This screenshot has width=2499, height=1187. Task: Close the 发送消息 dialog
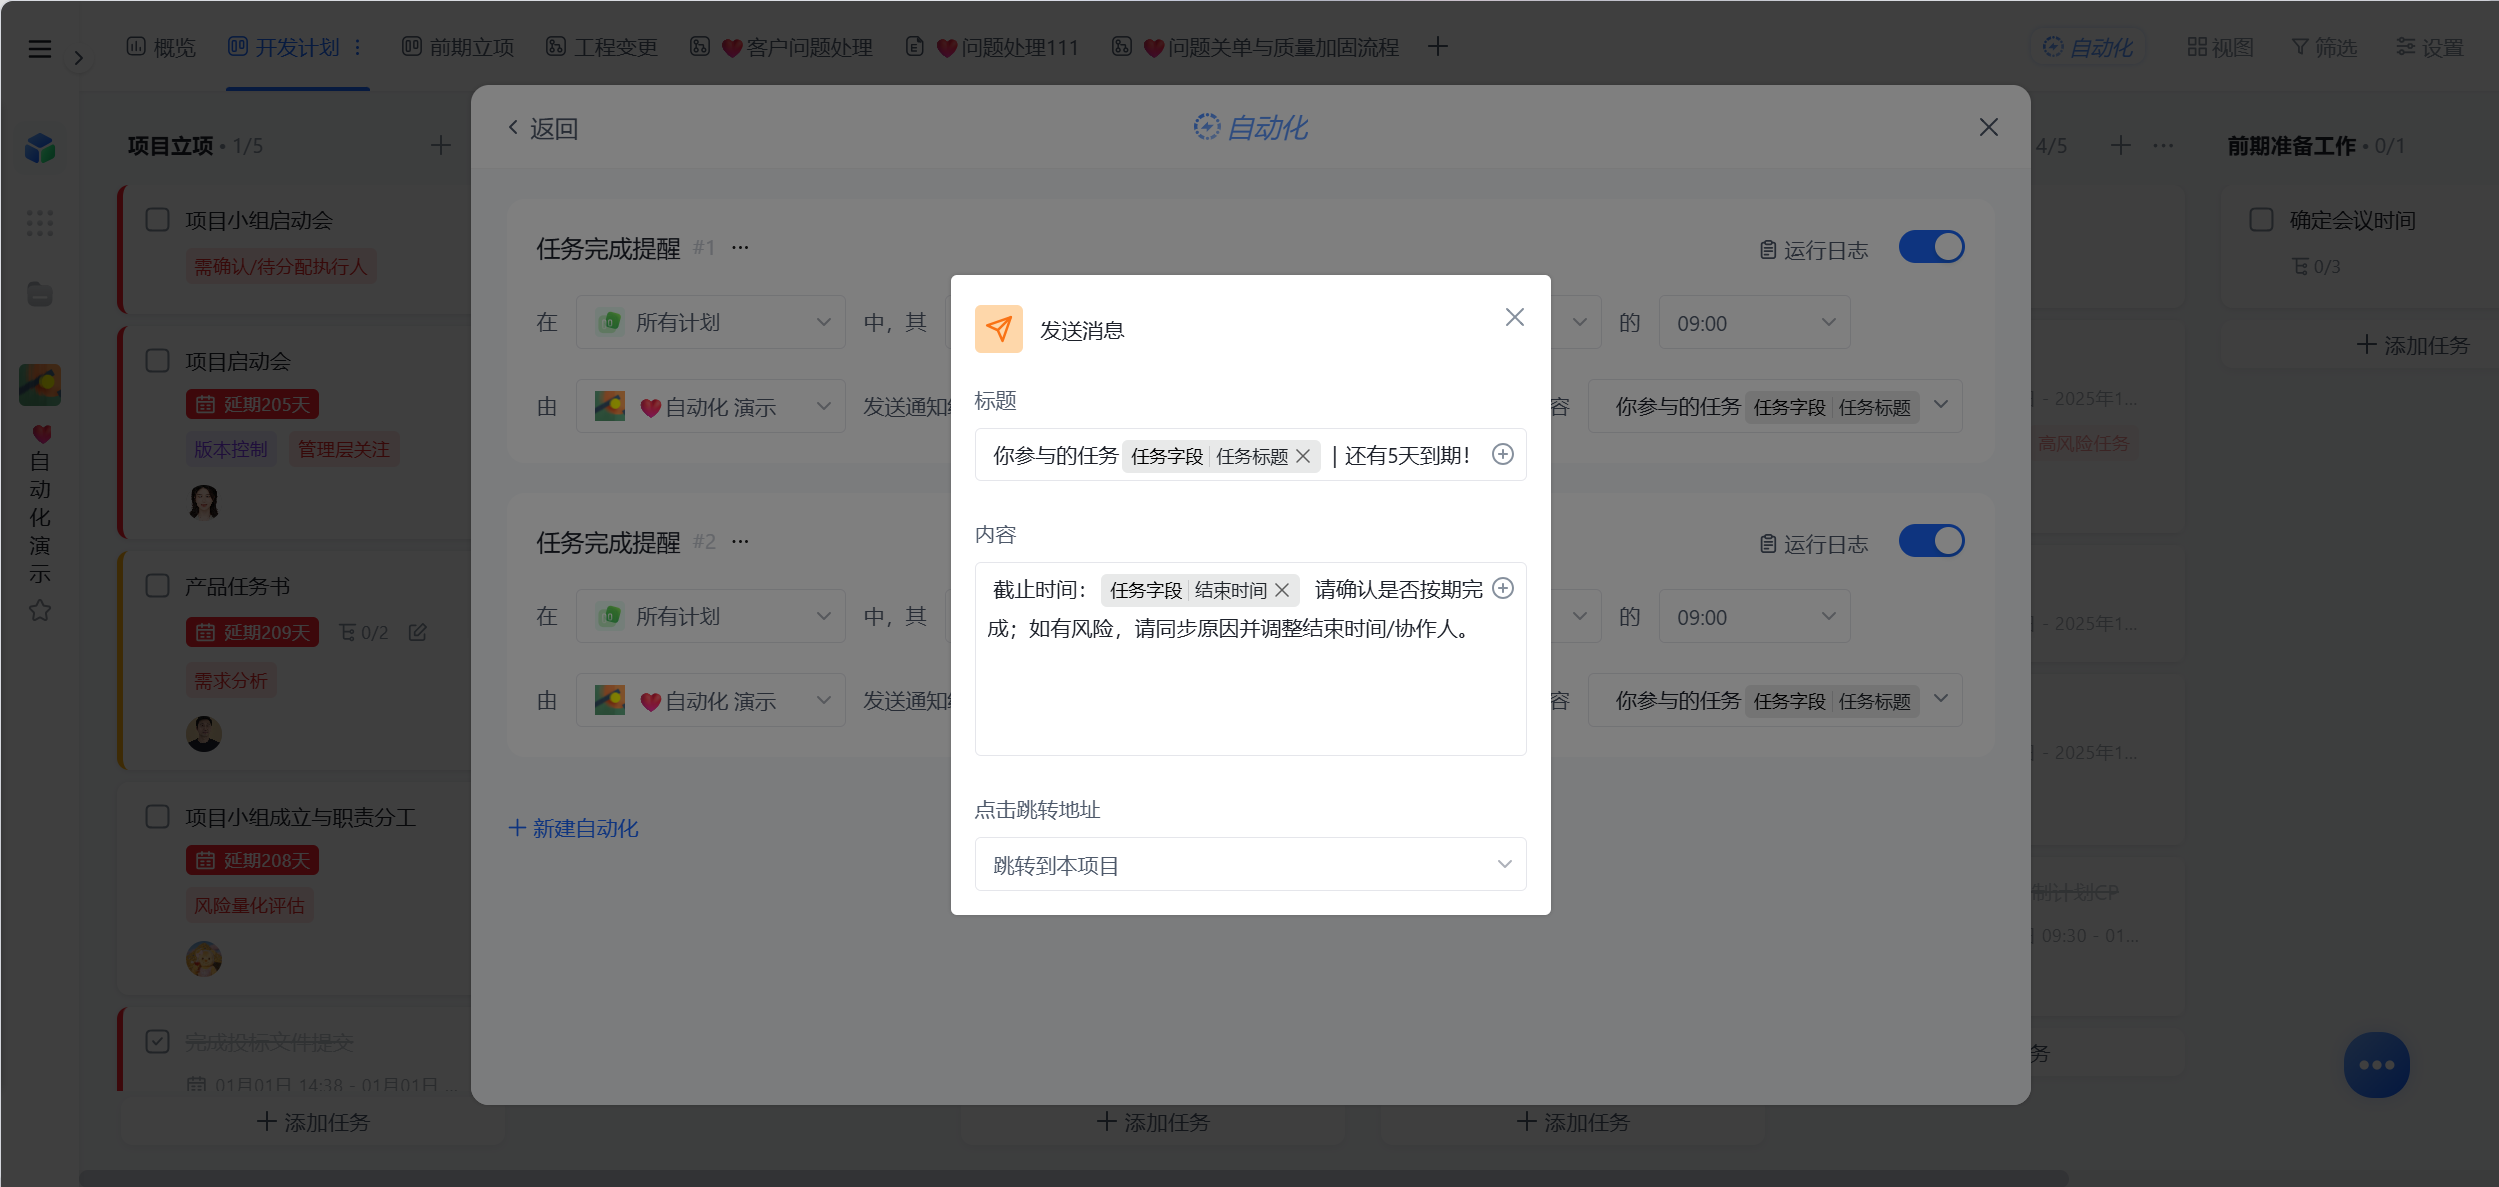click(1515, 317)
